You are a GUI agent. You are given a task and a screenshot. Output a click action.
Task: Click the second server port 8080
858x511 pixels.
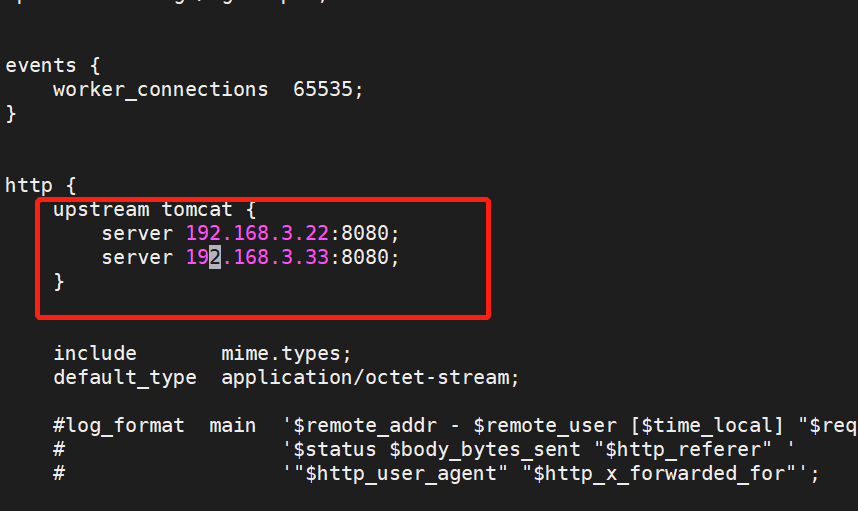pyautogui.click(x=364, y=257)
